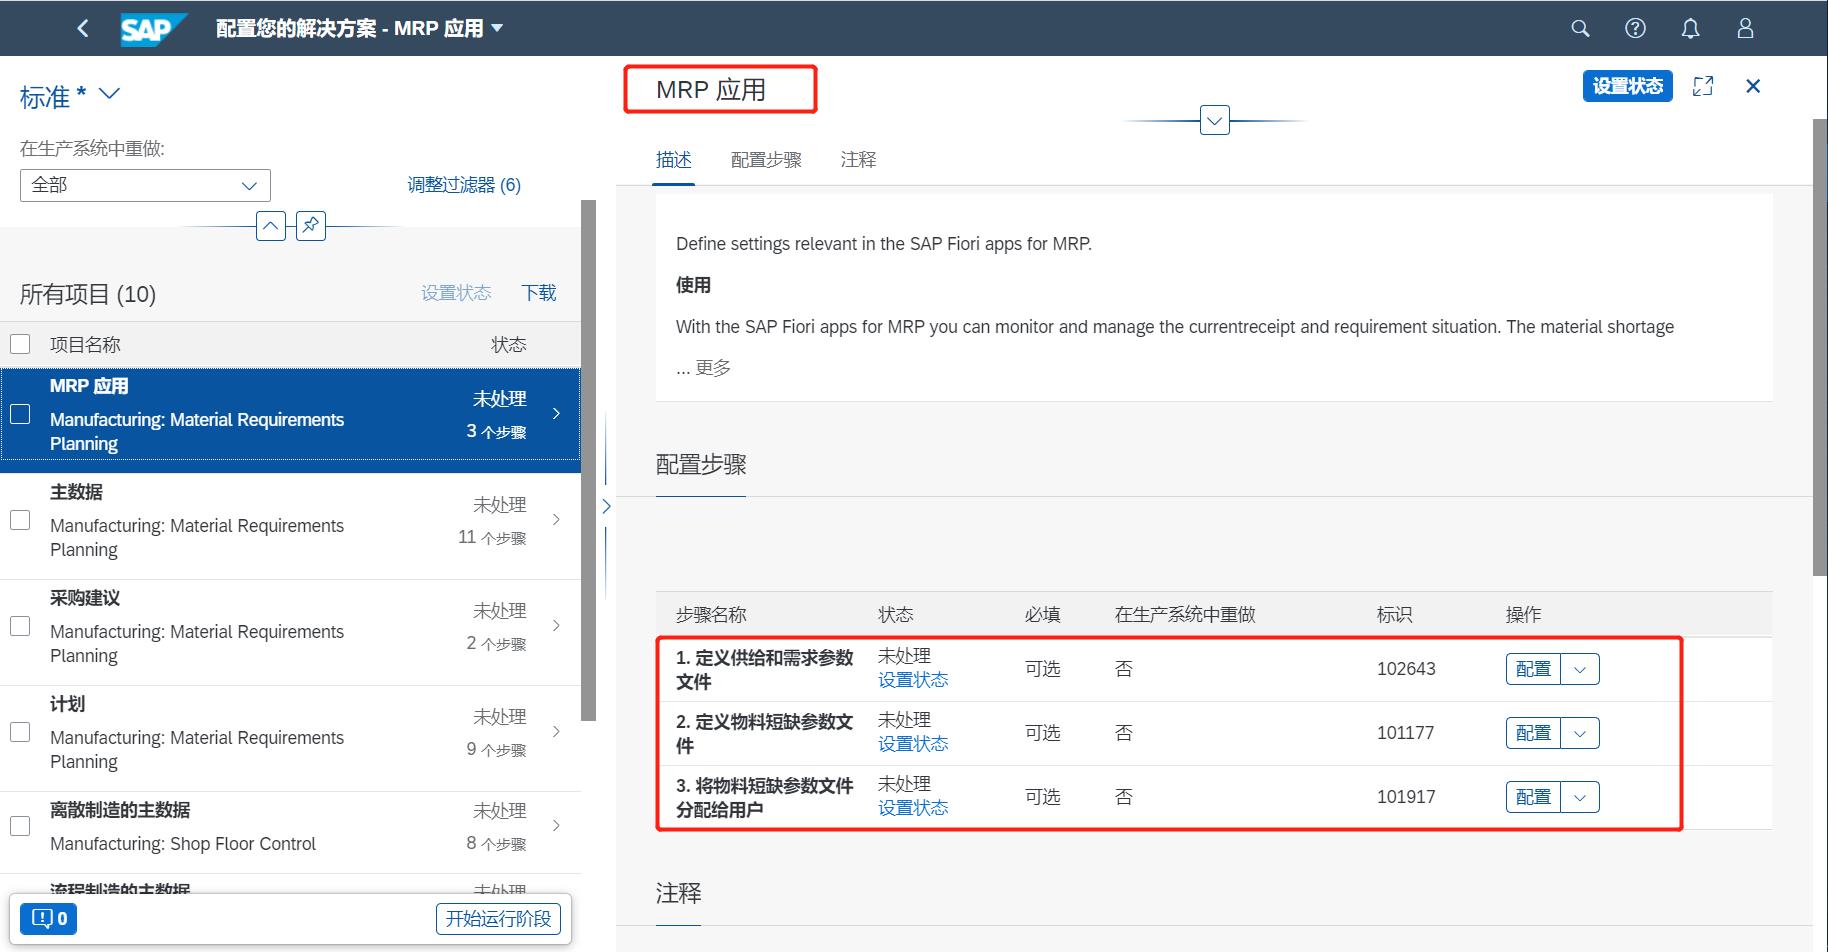Select the checkbox beside 采购建议

tap(20, 625)
